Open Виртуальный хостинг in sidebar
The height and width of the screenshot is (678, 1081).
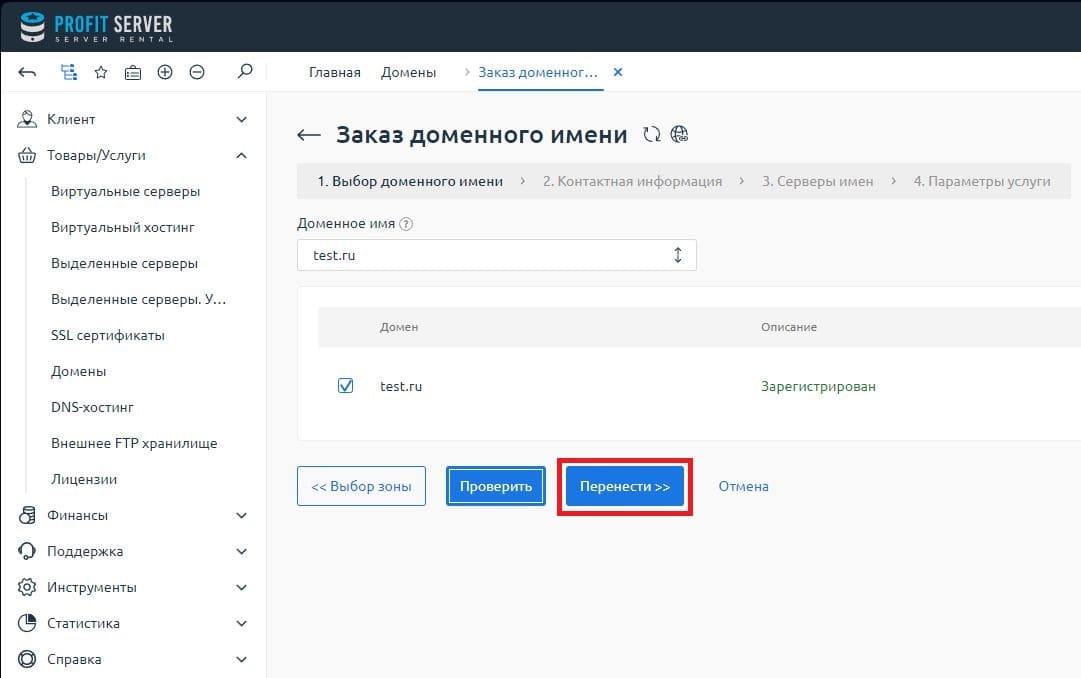click(123, 227)
